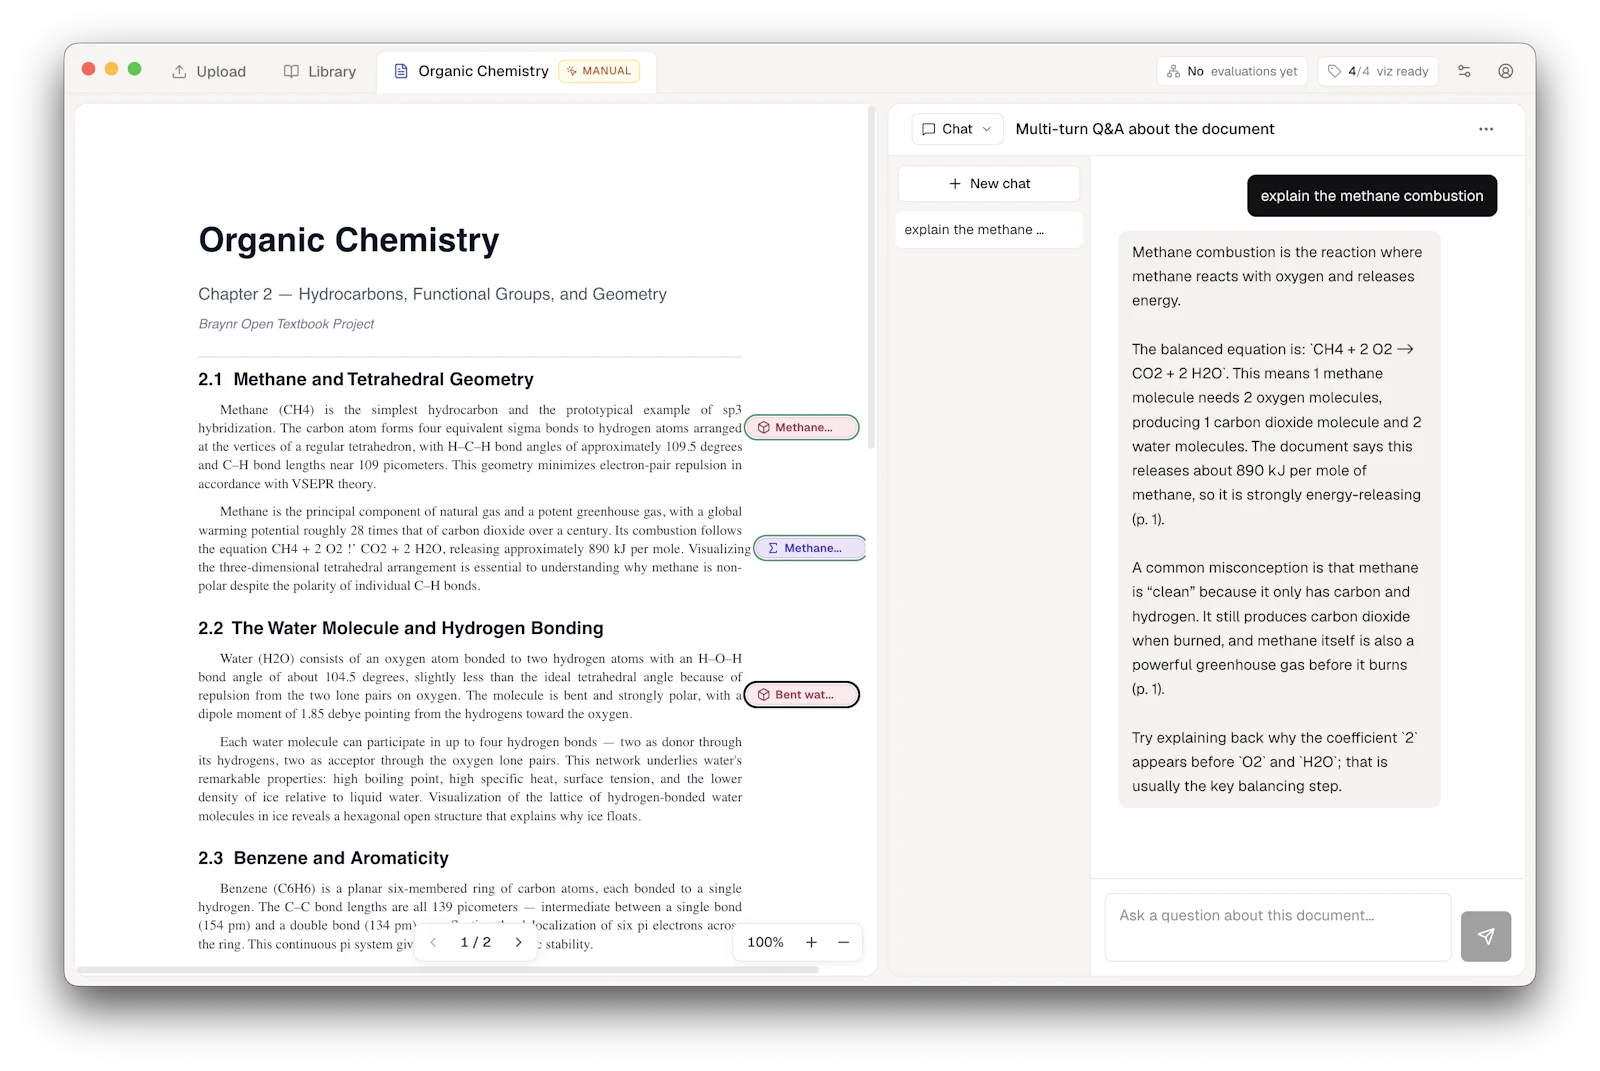Screen dimensions: 1600x1071
Task: Click the purple Methane... equation chip
Action: pos(810,549)
